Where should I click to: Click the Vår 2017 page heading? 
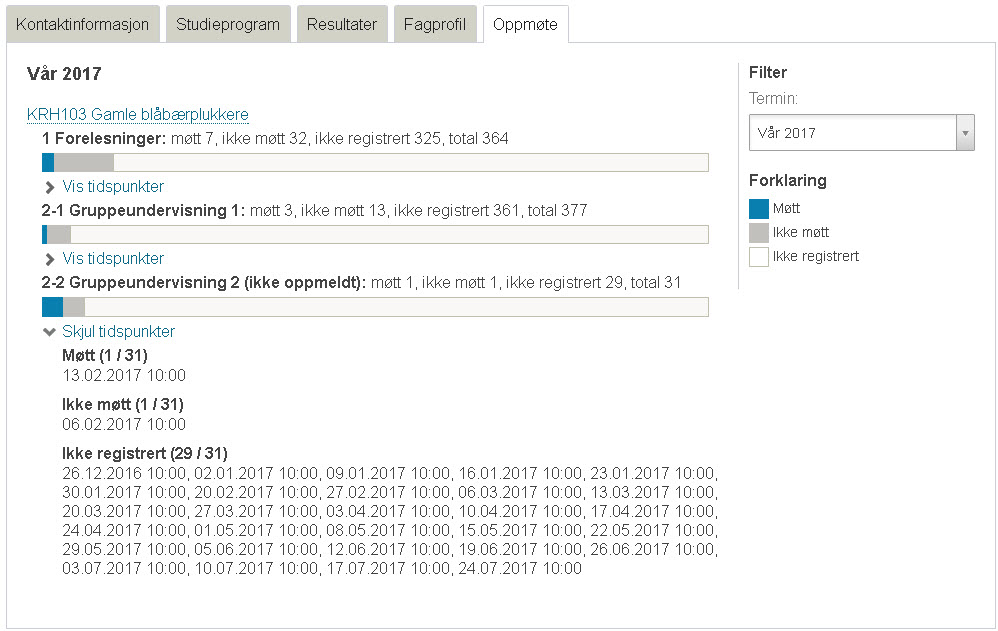(64, 74)
